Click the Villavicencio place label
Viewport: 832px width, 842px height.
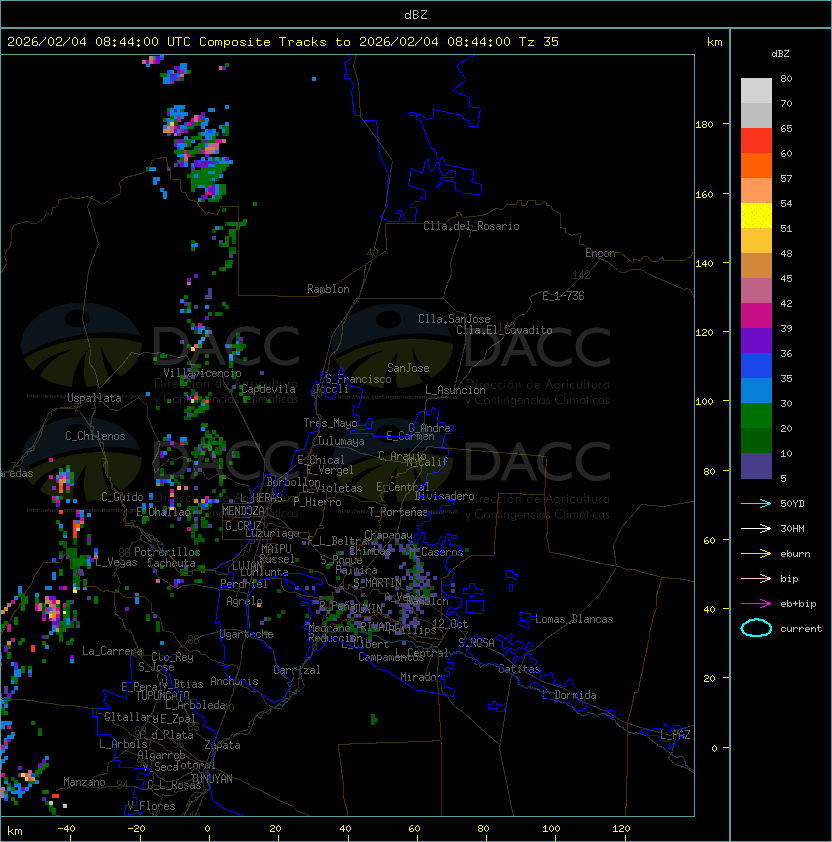point(202,373)
